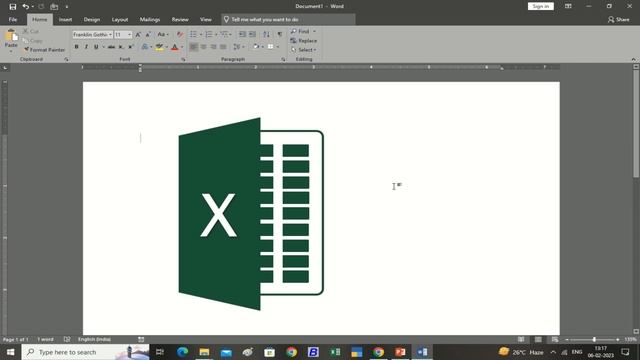Open the Change Case (Aa) dropdown
Screen dimensions: 640x360
coord(163,35)
